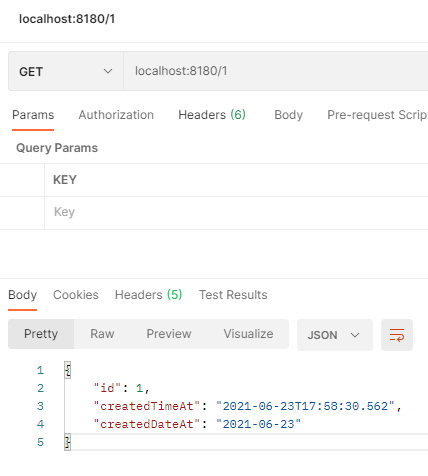
Task: Toggle word wrap icon in response pane
Action: (x=397, y=335)
